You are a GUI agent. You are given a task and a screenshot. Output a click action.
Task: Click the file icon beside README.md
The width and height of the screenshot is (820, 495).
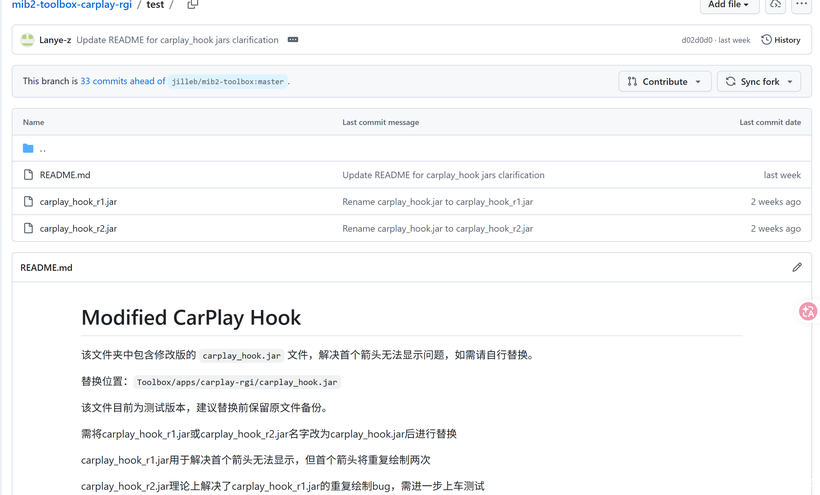click(x=28, y=175)
